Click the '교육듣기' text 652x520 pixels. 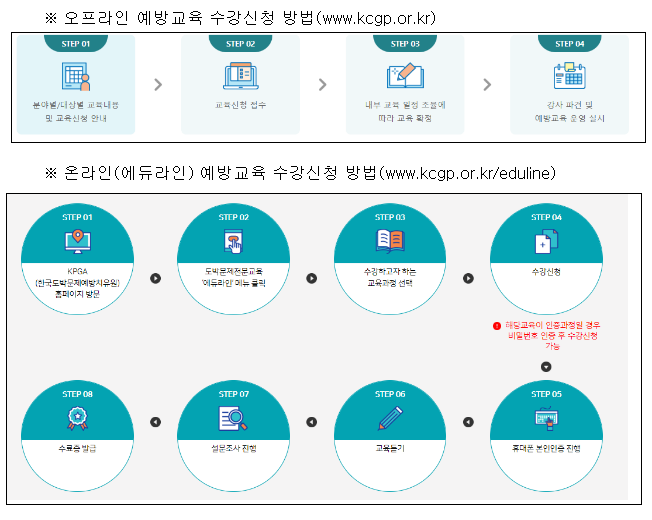[390, 448]
